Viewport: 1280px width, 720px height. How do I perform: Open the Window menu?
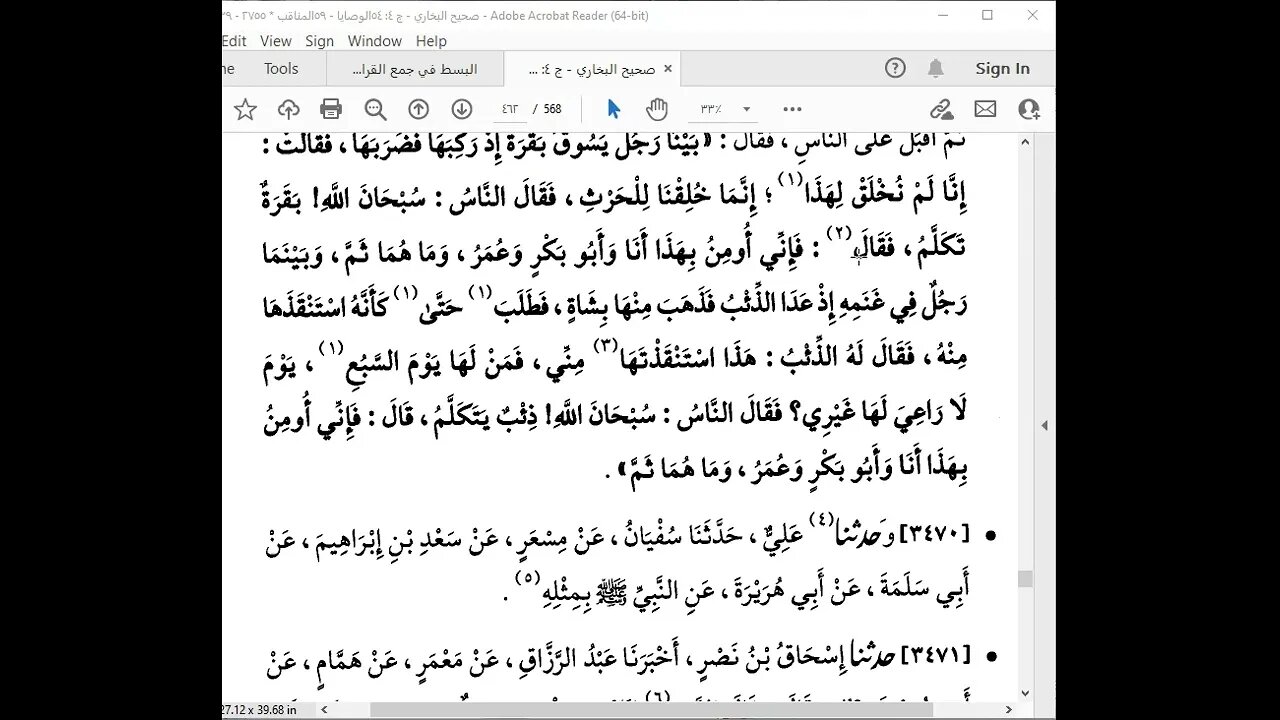[375, 41]
